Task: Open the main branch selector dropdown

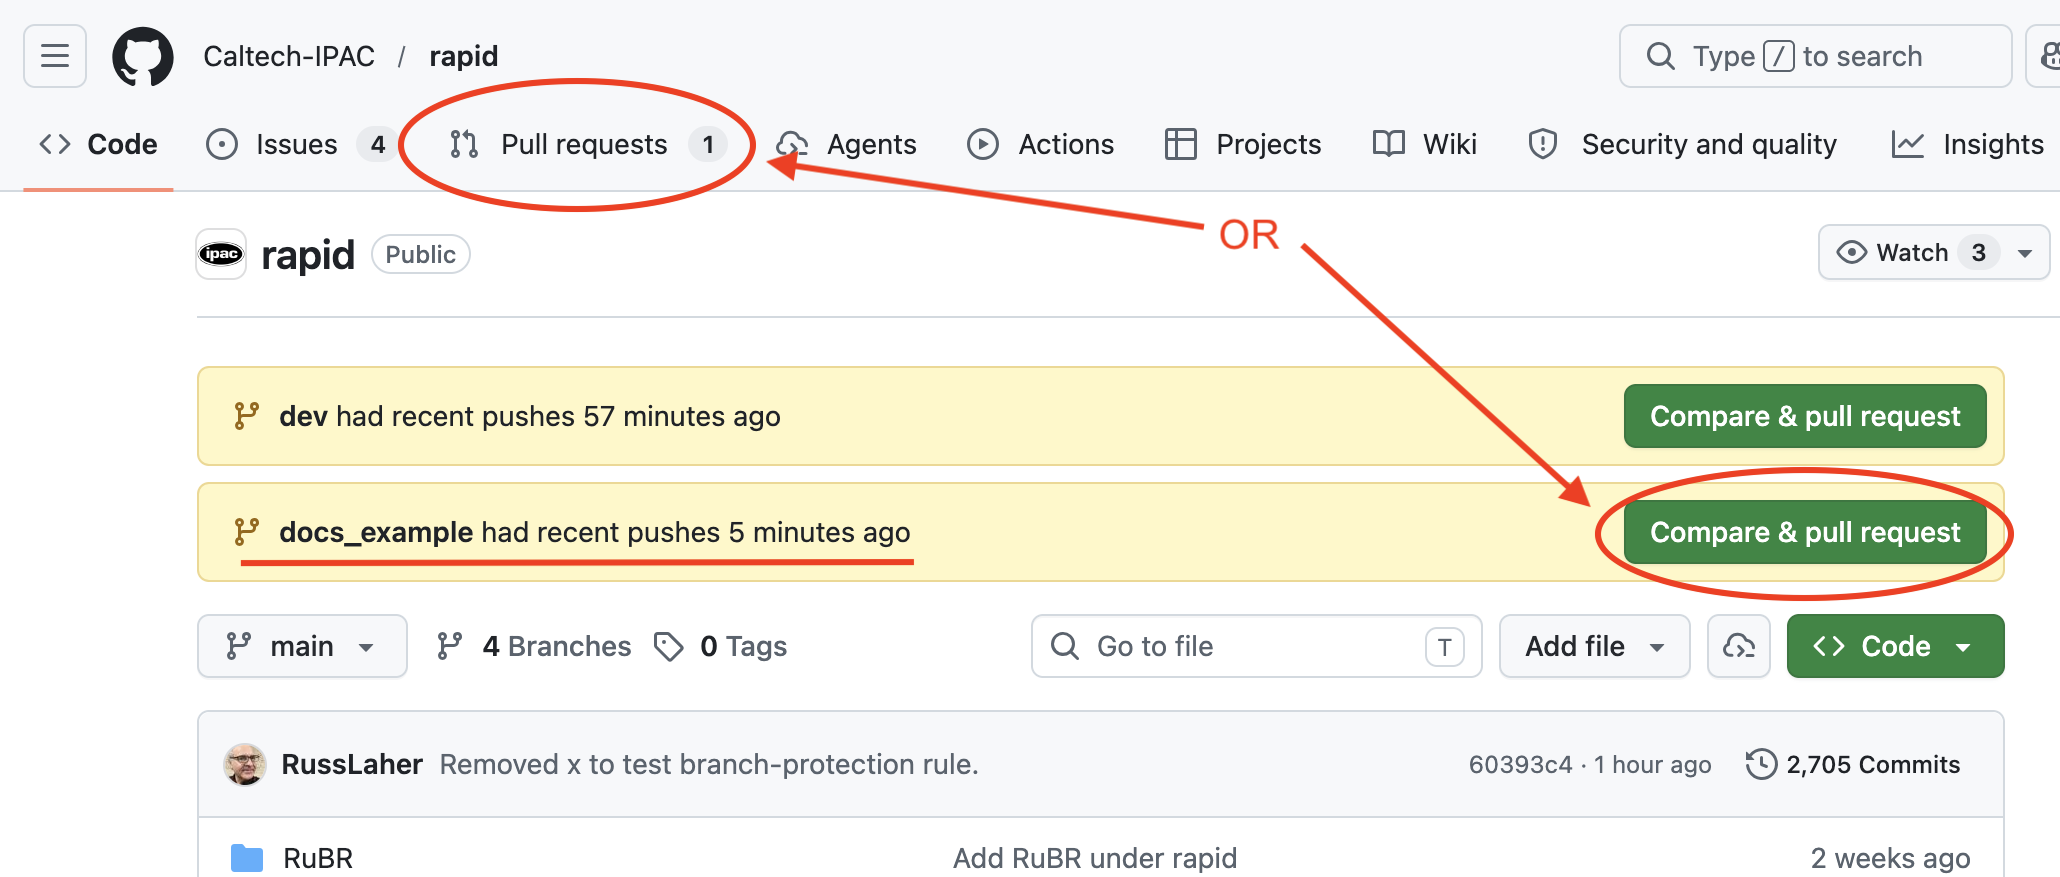Action: pos(302,646)
